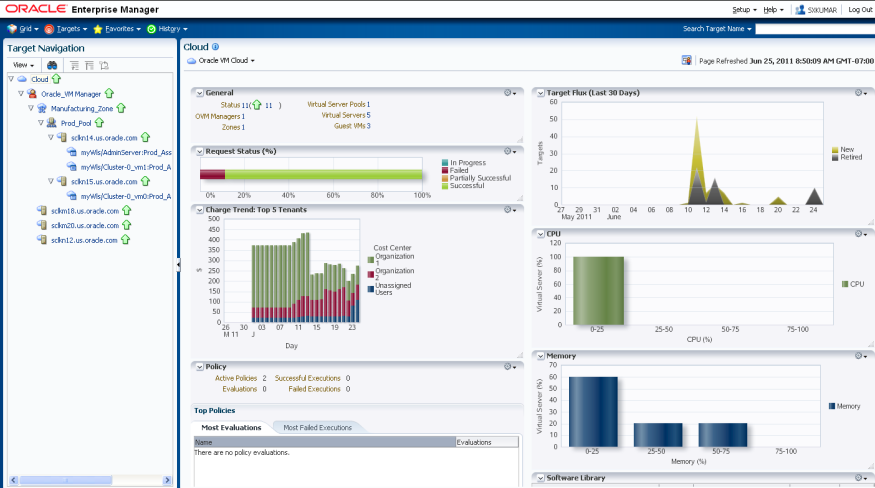Image resolution: width=875 pixels, height=488 pixels.
Task: Select sclkm20.us.oracle.com in the tree
Action: 85,226
